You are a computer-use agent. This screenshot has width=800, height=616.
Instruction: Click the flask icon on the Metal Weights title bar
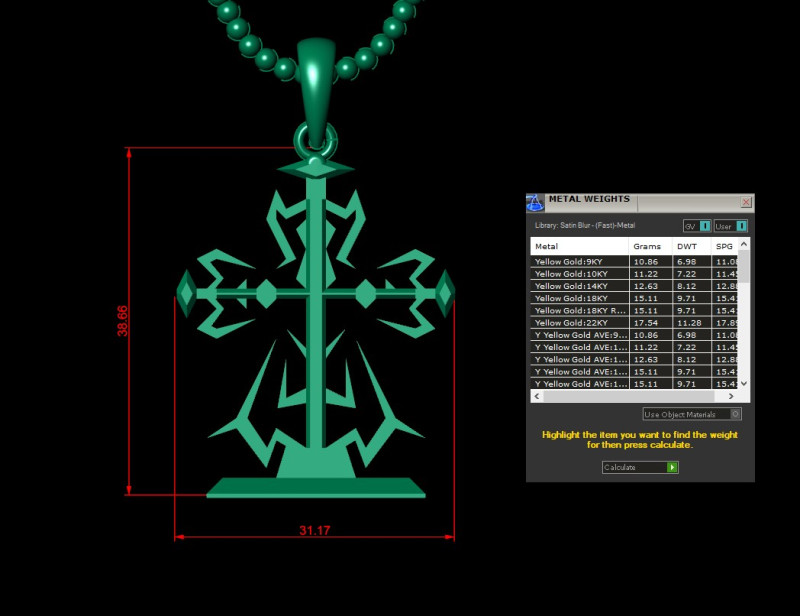point(533,201)
